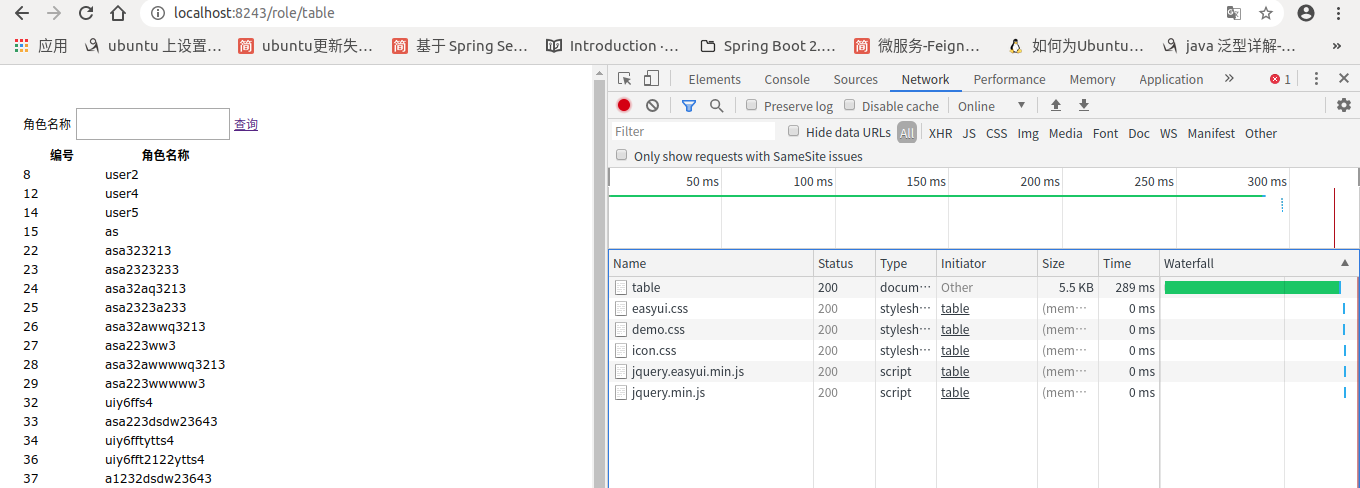Open the Introduction bookmark
Viewport: 1360px width, 488px height.
(612, 45)
